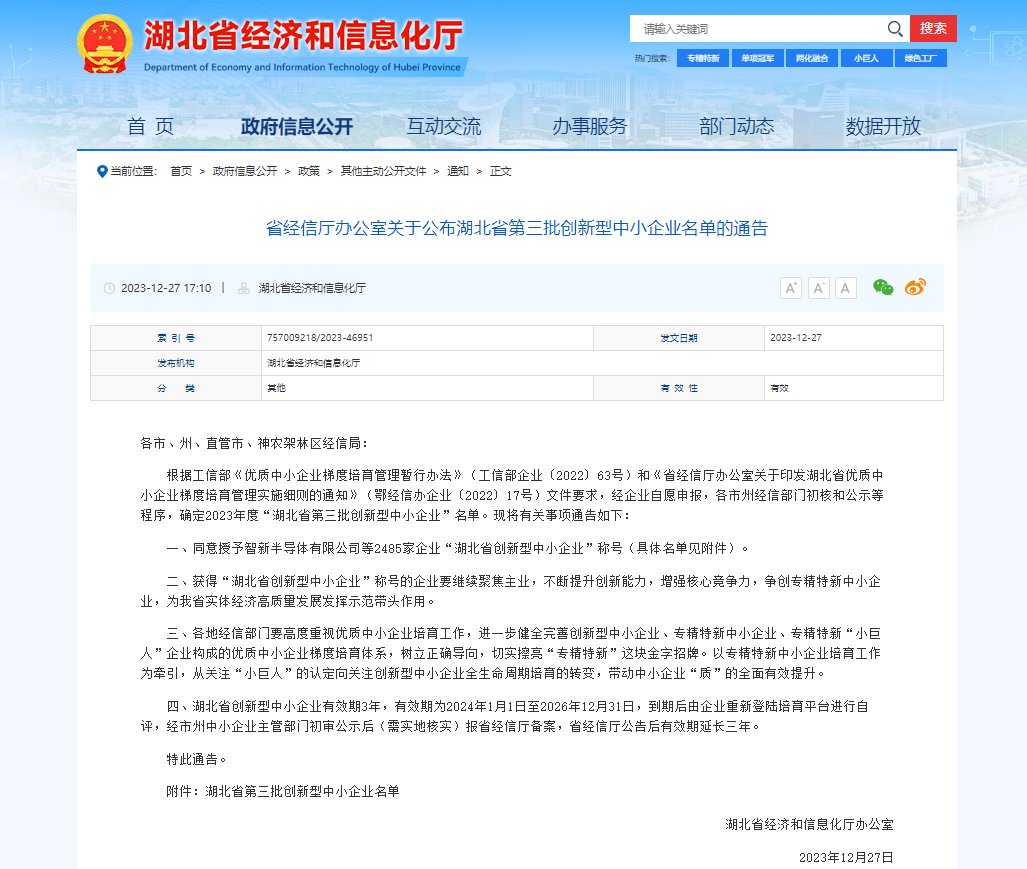Screen dimensions: 1027x869
Task: Open the 数据开放 navigation menu
Action: [x=883, y=128]
